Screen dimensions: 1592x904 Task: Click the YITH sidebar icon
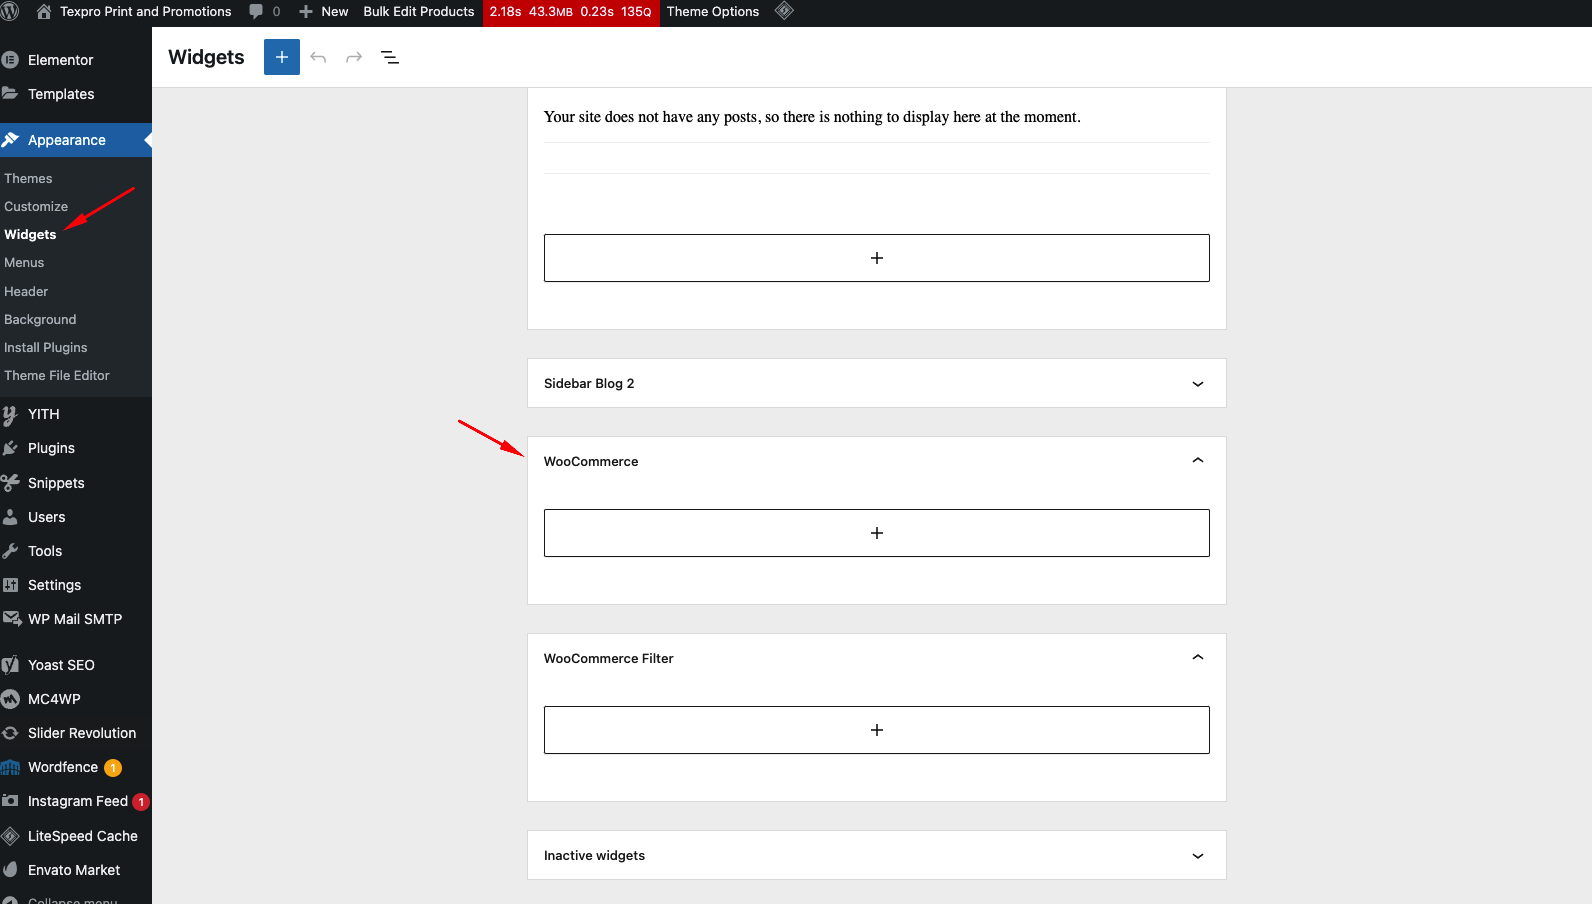click(x=10, y=414)
